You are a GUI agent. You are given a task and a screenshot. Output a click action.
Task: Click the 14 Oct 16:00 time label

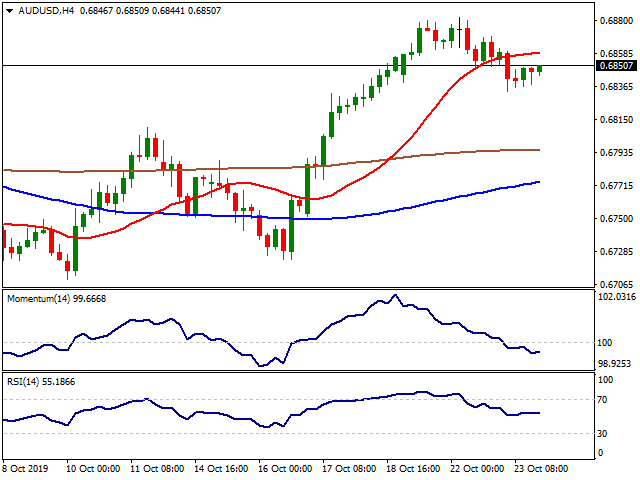[x=221, y=469]
